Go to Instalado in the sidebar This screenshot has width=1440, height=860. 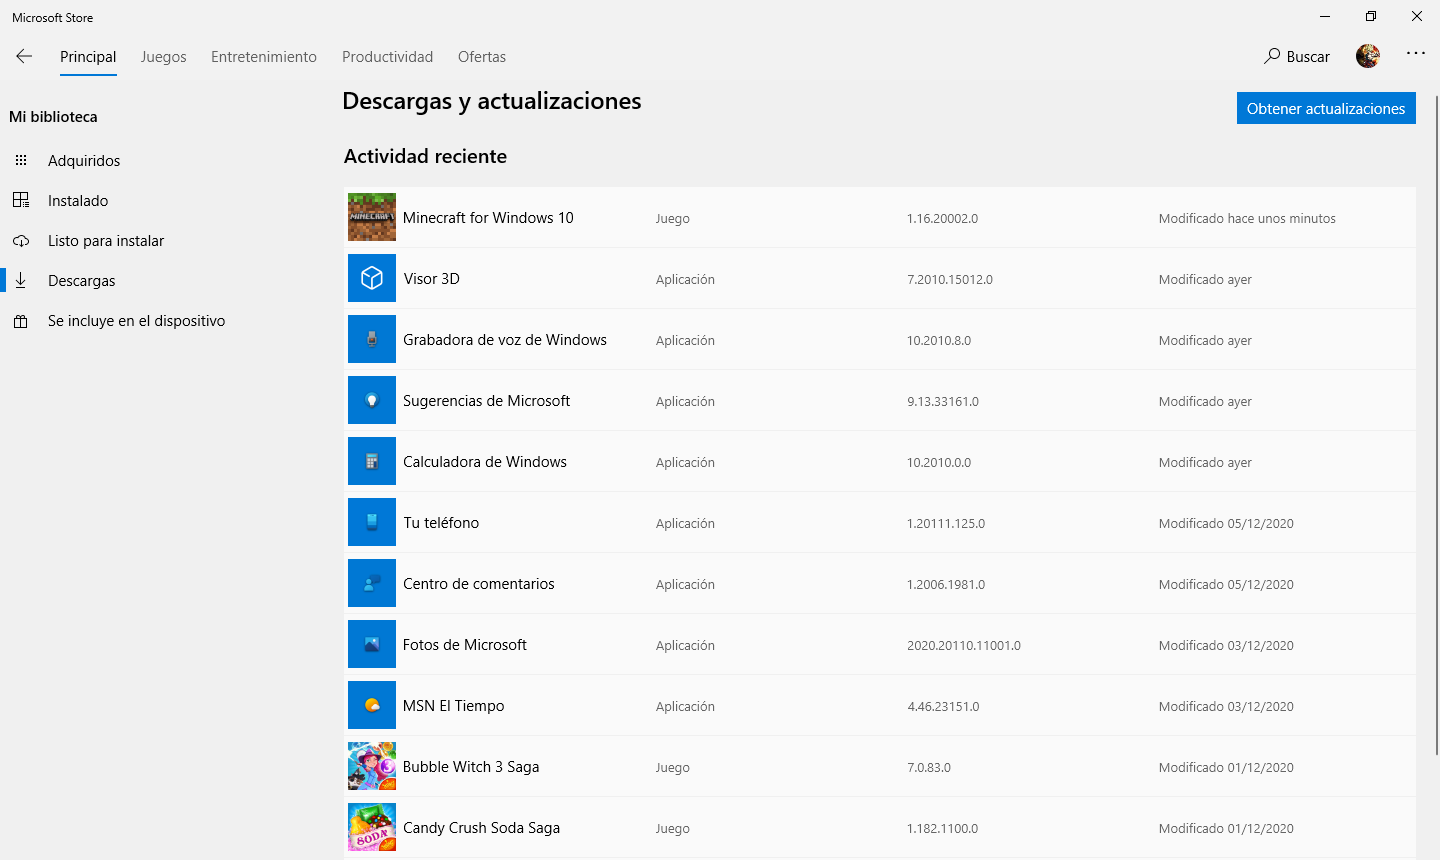(78, 201)
